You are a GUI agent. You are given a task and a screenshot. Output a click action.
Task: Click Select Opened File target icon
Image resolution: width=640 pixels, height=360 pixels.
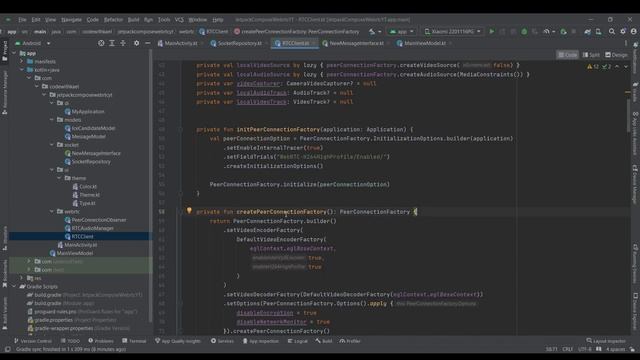coord(101,43)
